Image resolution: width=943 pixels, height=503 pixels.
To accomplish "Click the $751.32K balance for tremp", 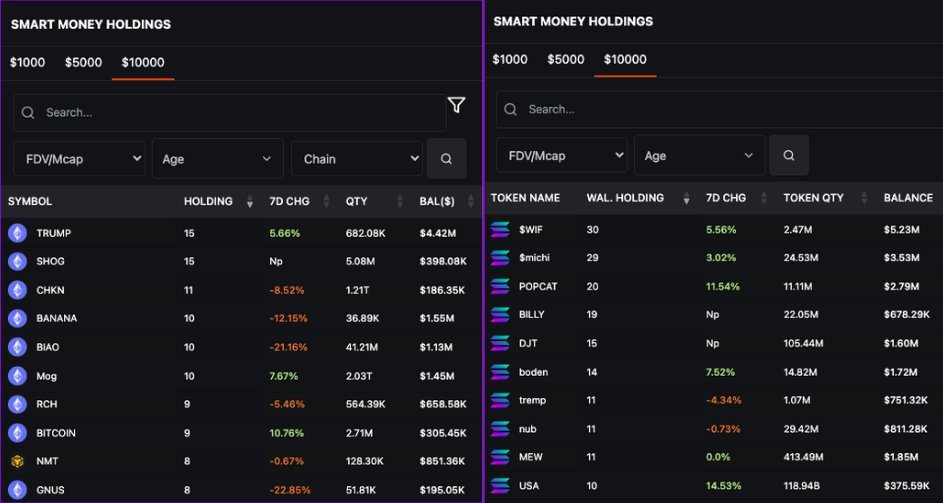I will pos(906,400).
